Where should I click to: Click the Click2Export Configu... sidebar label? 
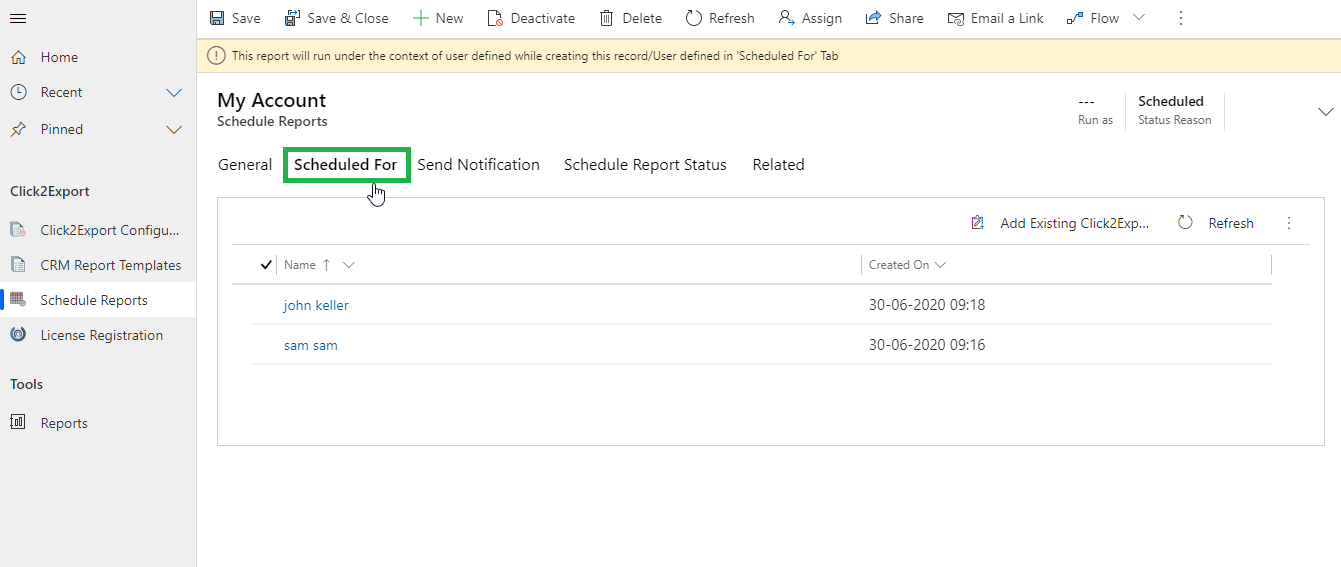(x=110, y=230)
